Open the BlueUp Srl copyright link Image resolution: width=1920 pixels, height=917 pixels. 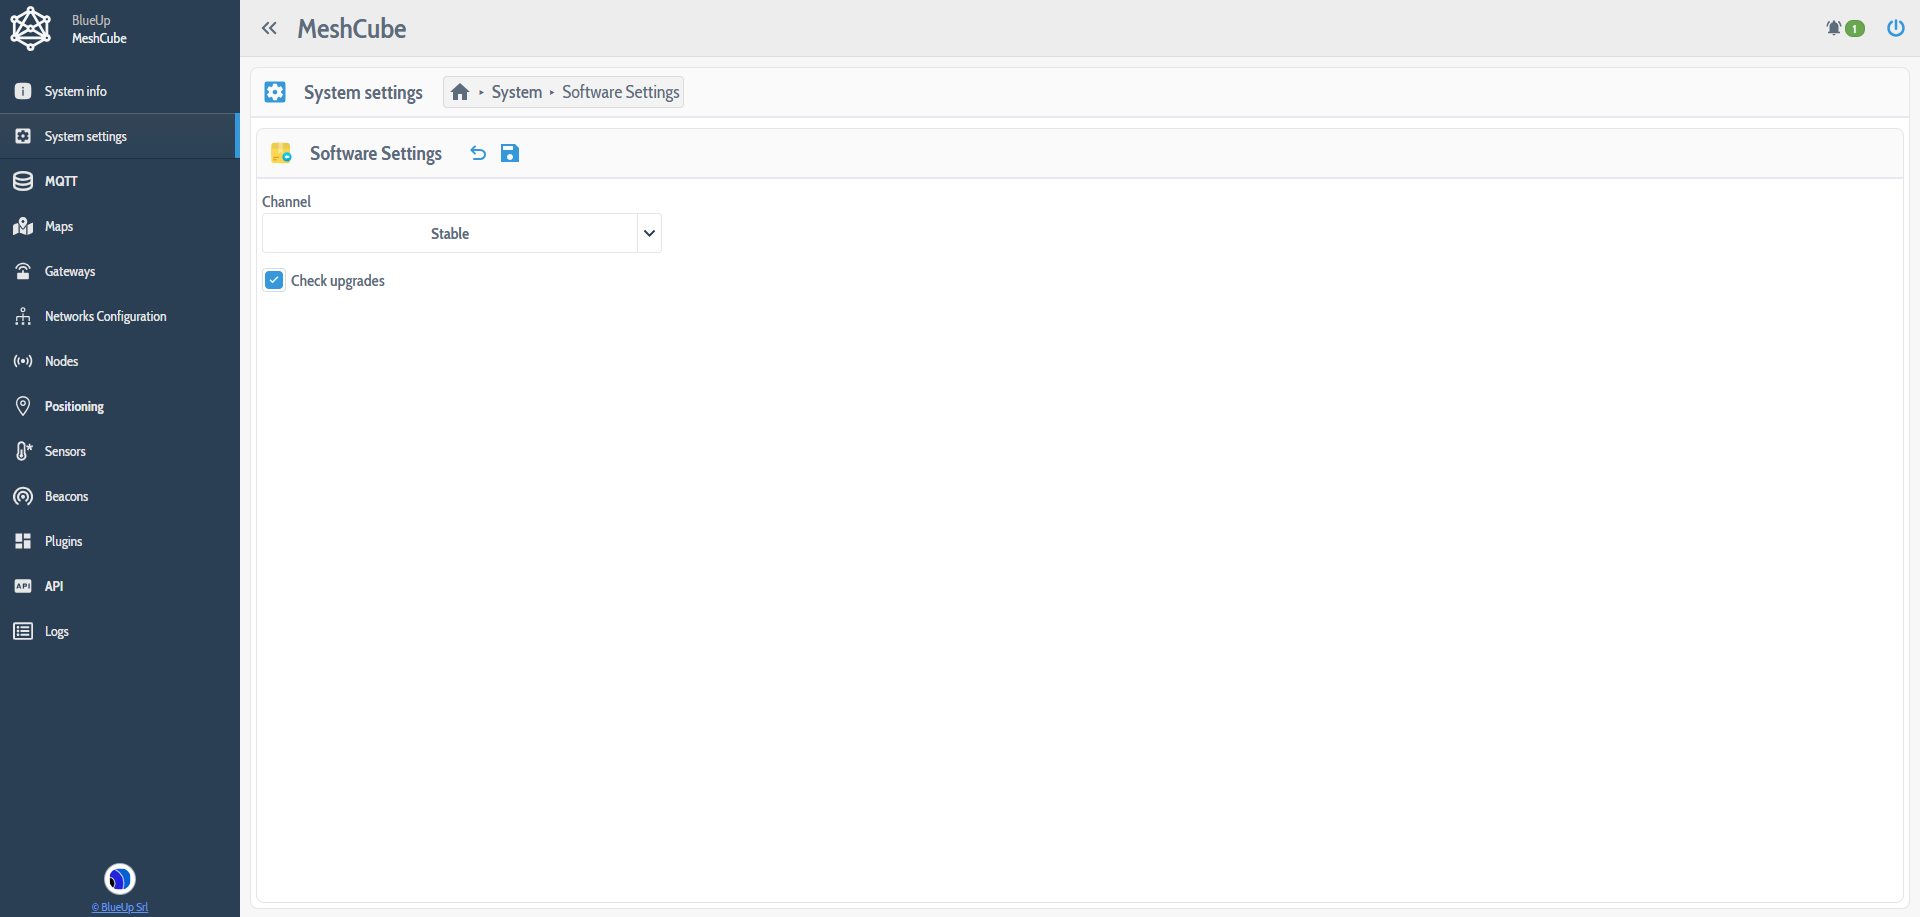[119, 907]
